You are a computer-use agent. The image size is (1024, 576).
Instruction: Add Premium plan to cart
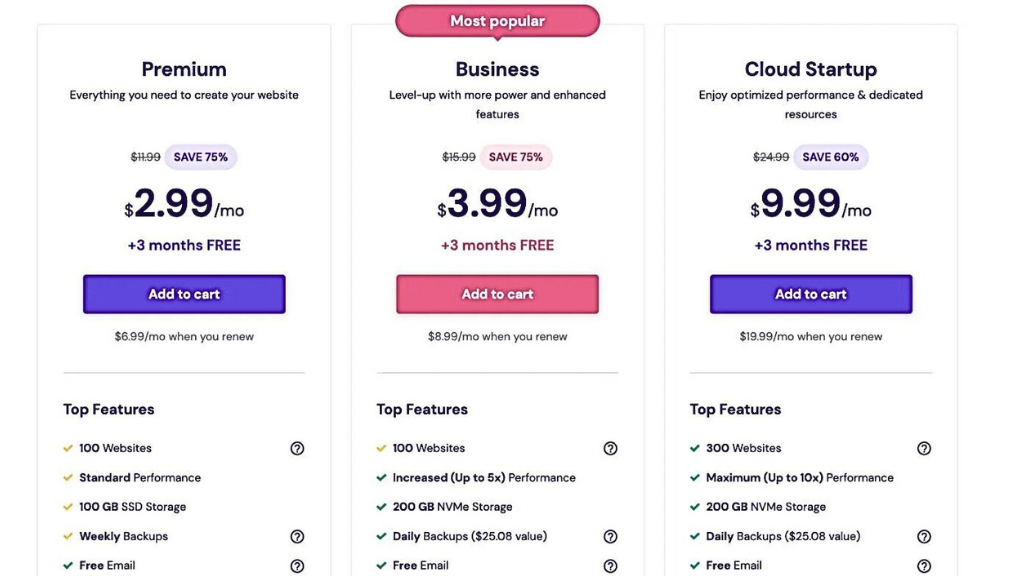[x=184, y=294]
